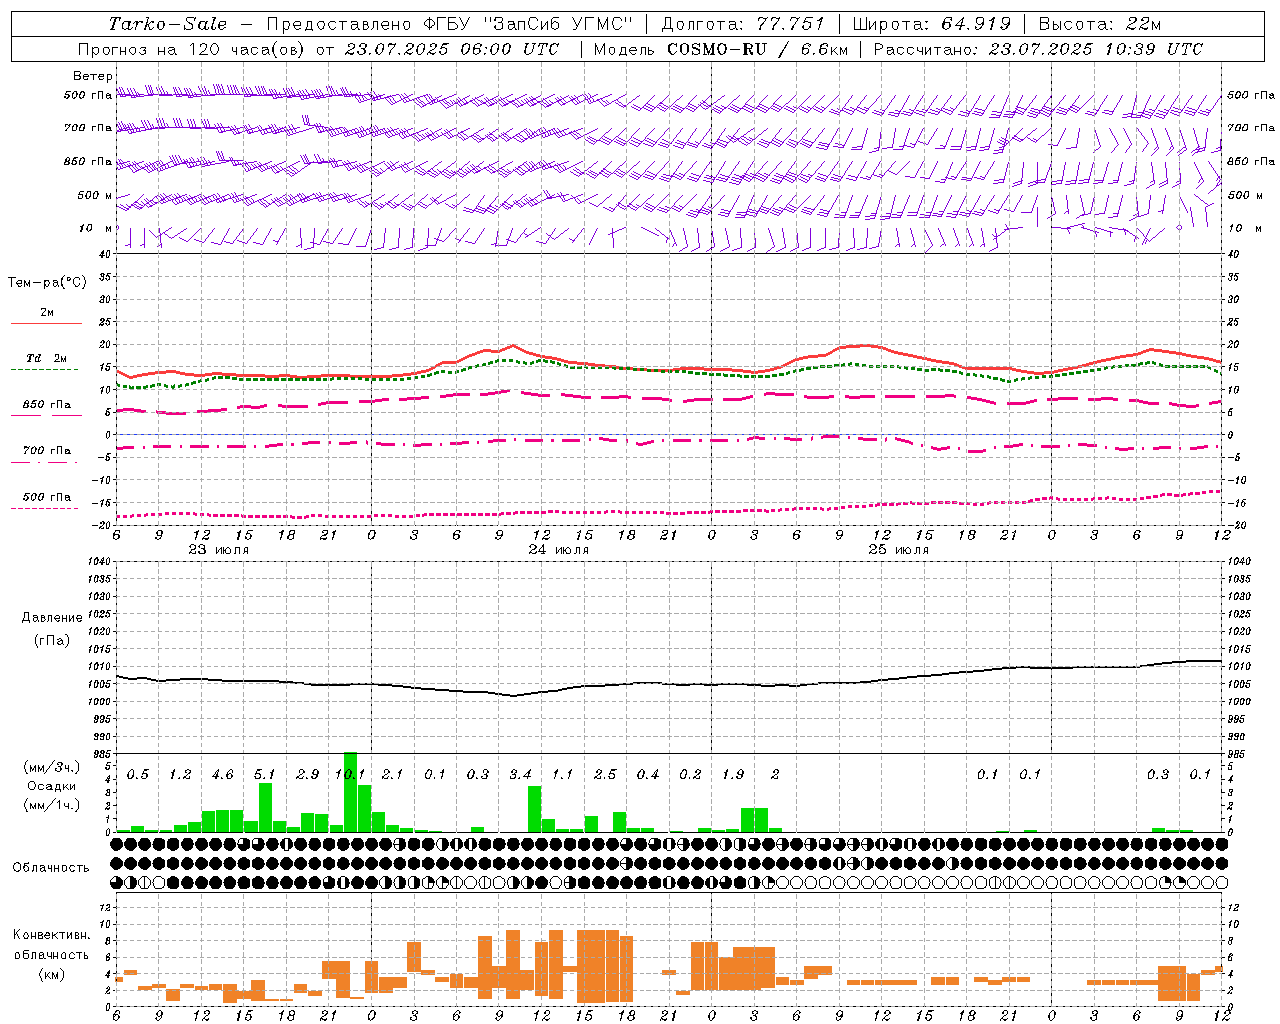Click the 850 гПа temperature legend line sample
Image resolution: width=1280 pixels, height=1024 pixels.
46,415
